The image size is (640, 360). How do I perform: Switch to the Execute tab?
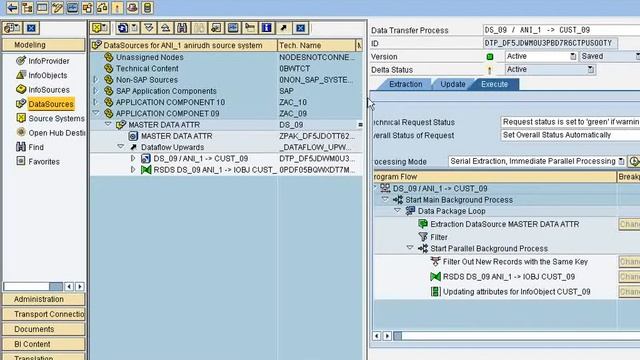494,84
